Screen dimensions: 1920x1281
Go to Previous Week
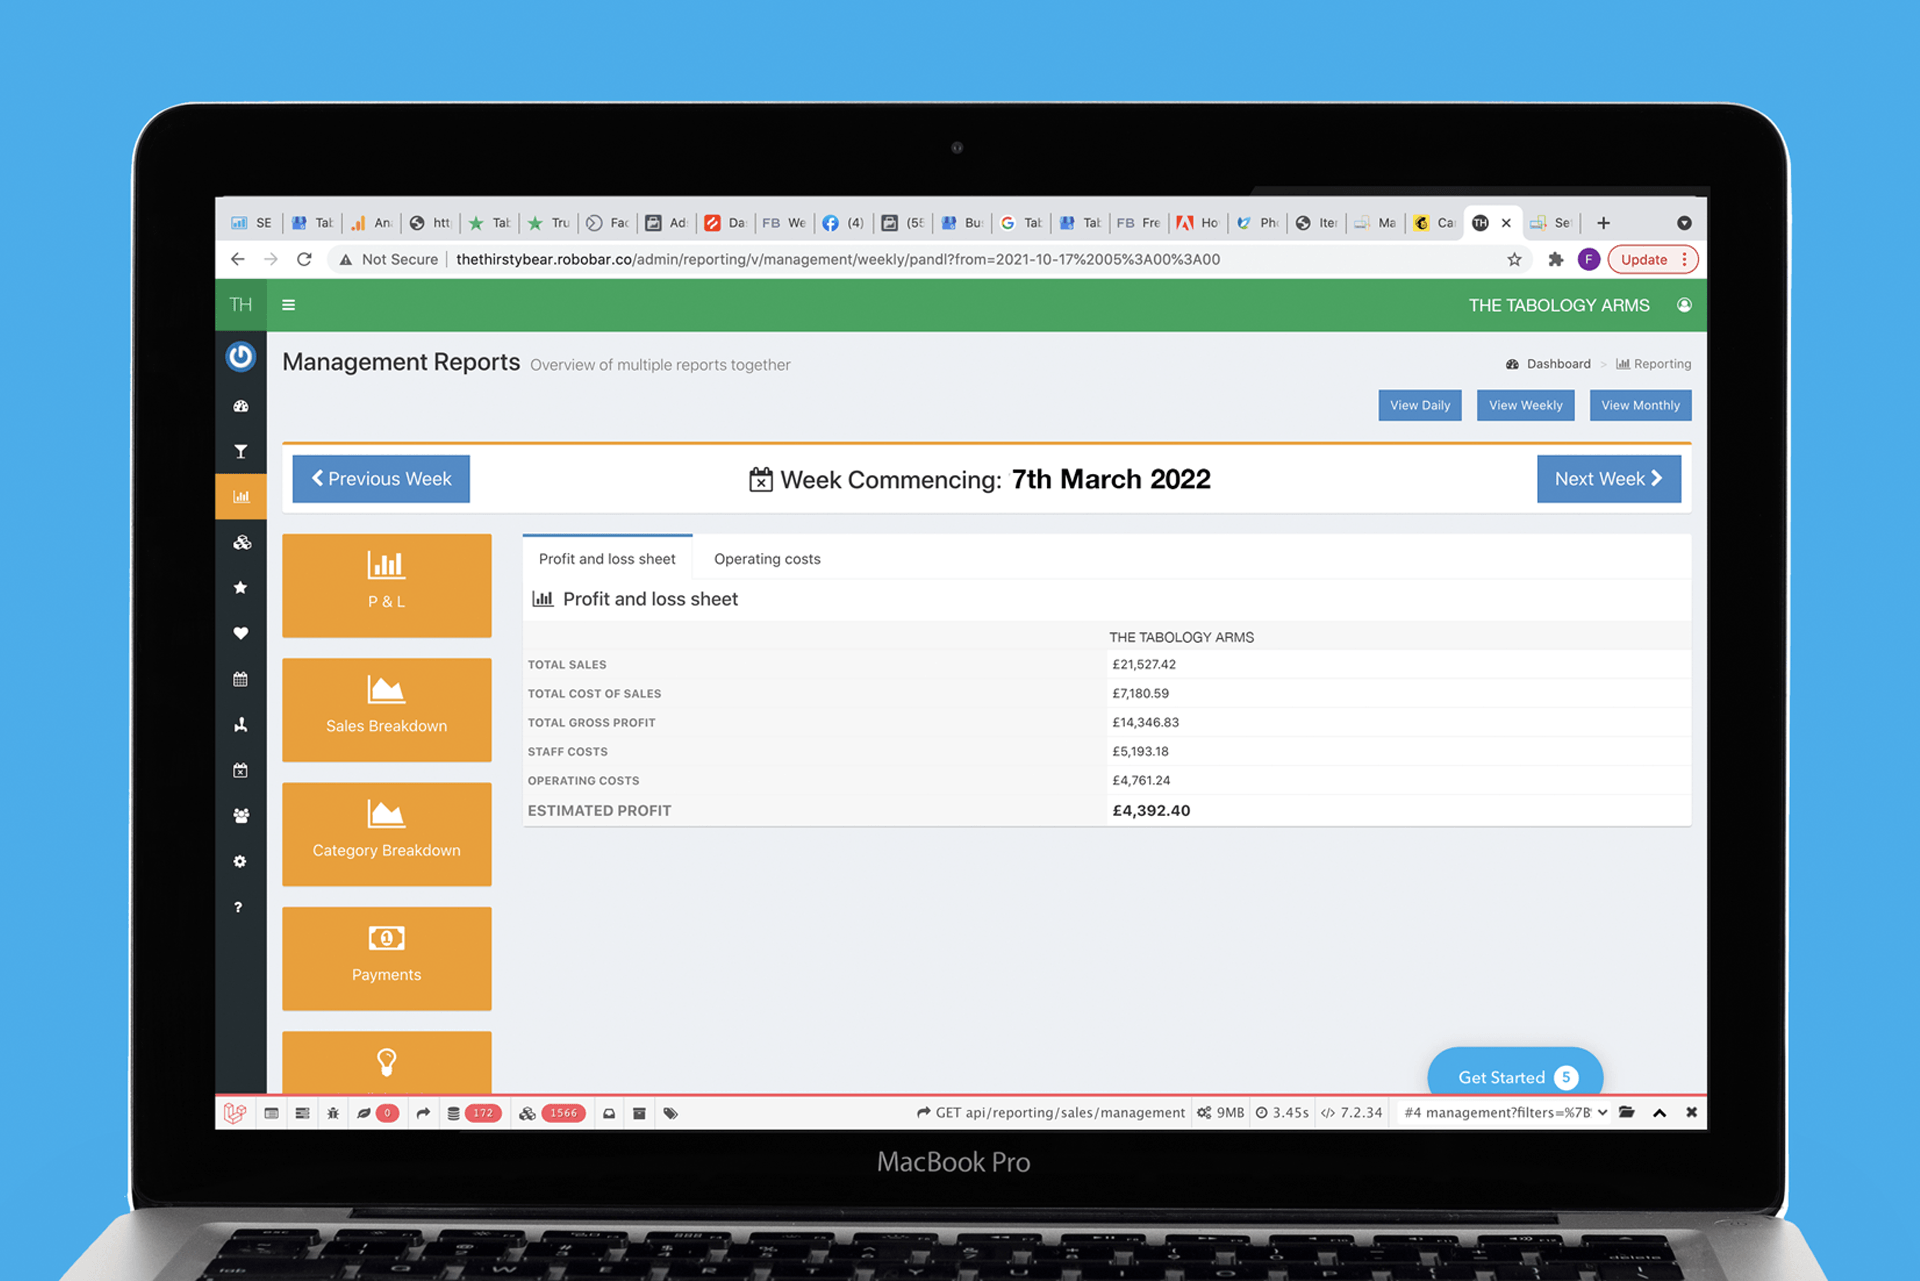(381, 479)
